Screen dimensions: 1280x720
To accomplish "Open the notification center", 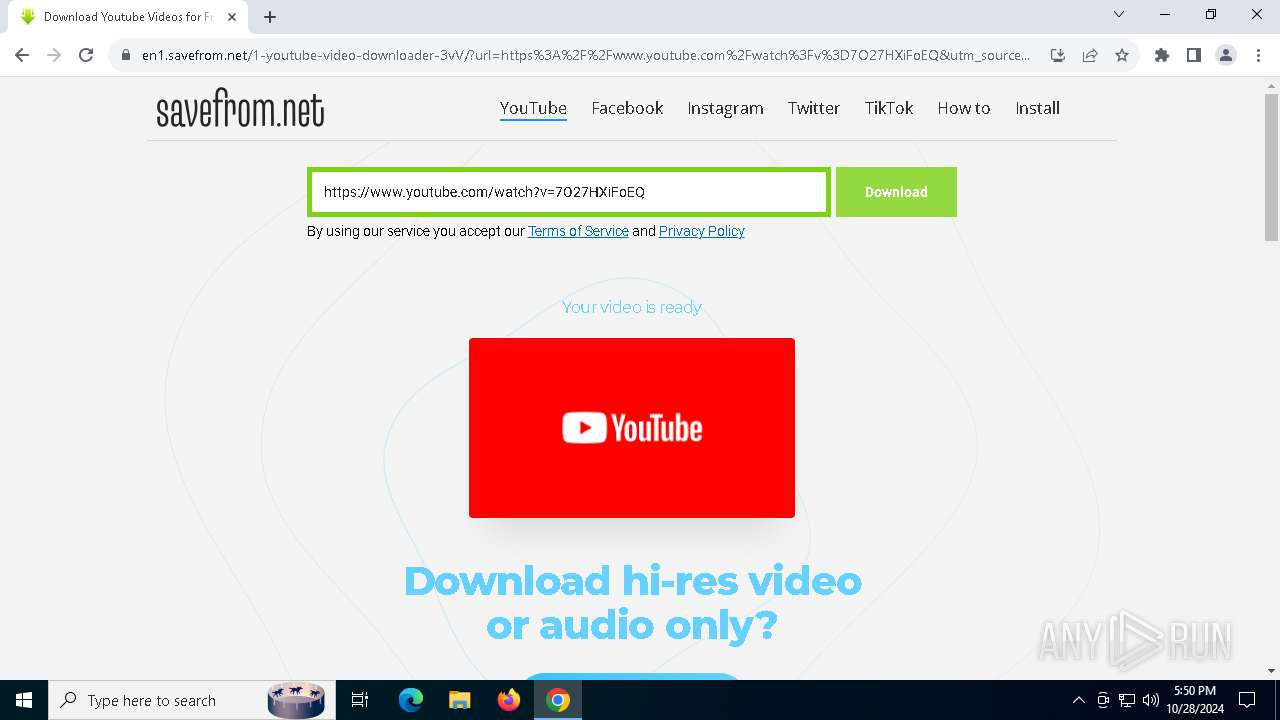I will (x=1247, y=700).
